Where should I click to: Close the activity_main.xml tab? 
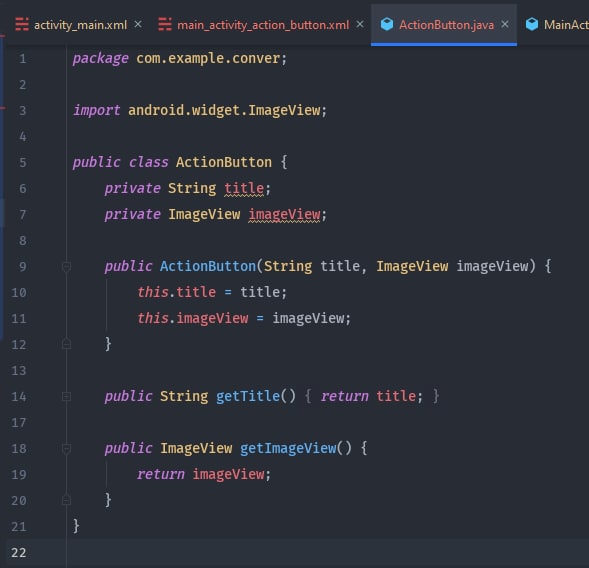tap(138, 24)
